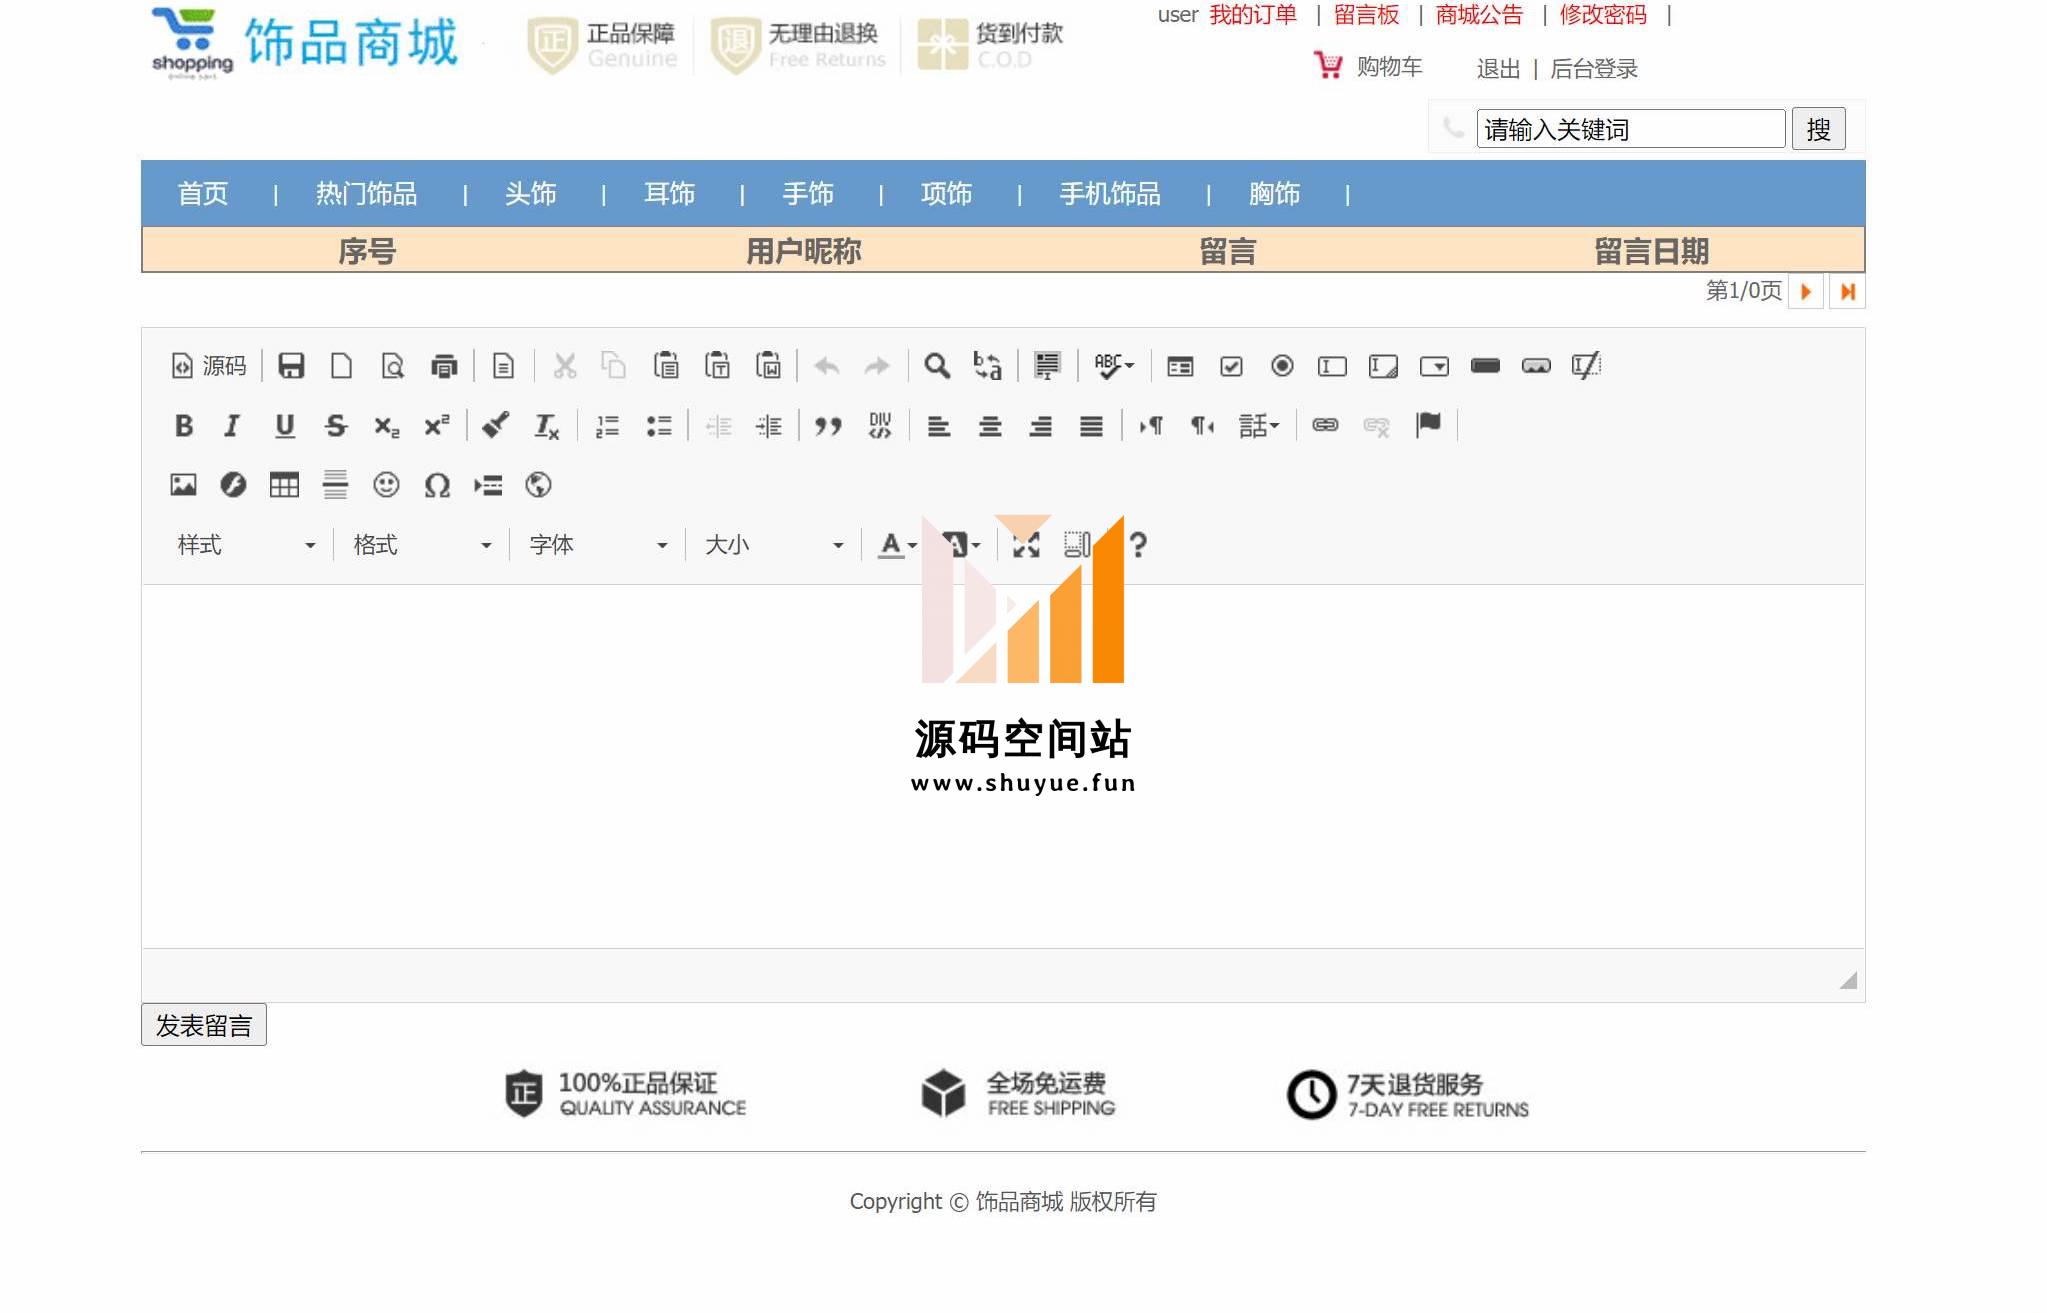The width and height of the screenshot is (2047, 1313).
Task: Click the Save icon in editor toolbar
Action: click(x=291, y=366)
